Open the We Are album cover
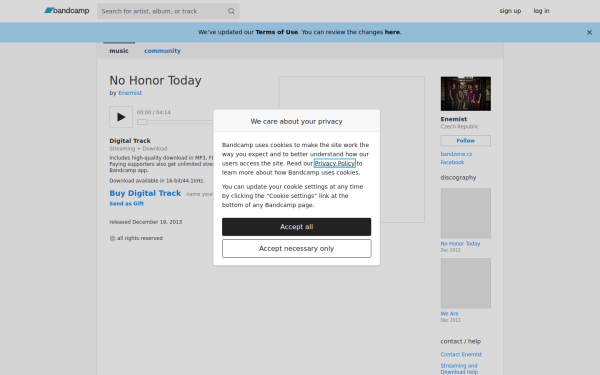 pyautogui.click(x=466, y=283)
